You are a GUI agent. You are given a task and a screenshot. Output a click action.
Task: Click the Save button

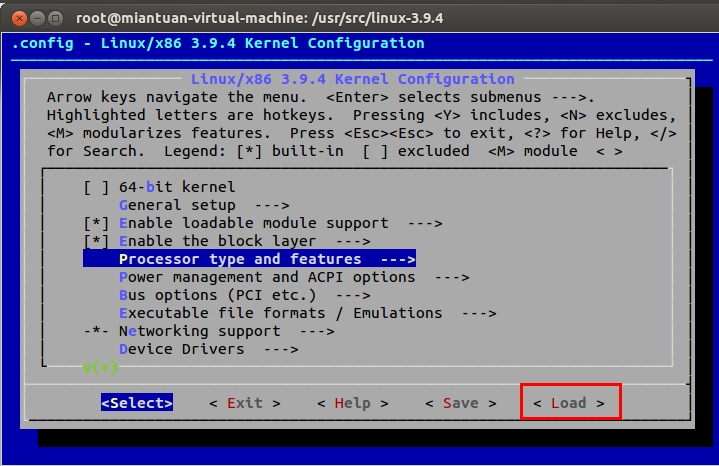click(461, 403)
